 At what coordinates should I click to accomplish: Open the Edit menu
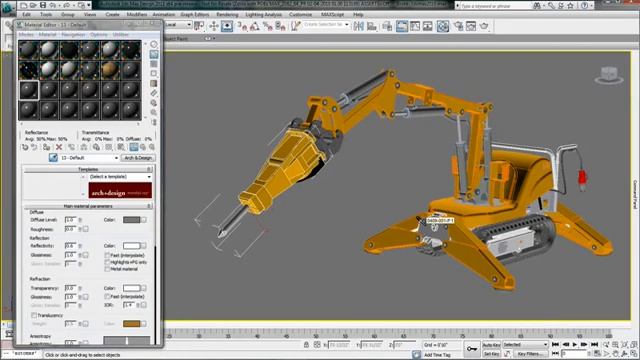point(27,15)
